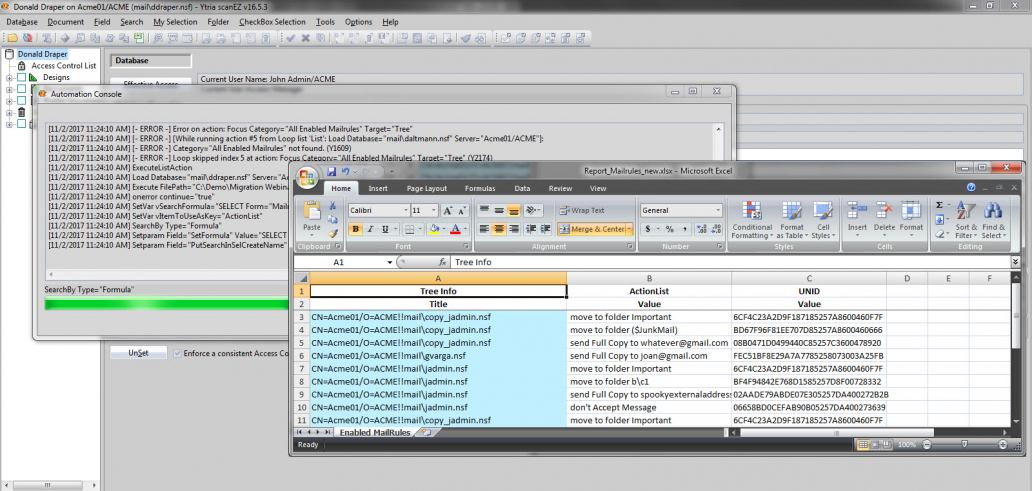
Task: Save the workbook via quick access toolbar
Action: coord(332,171)
